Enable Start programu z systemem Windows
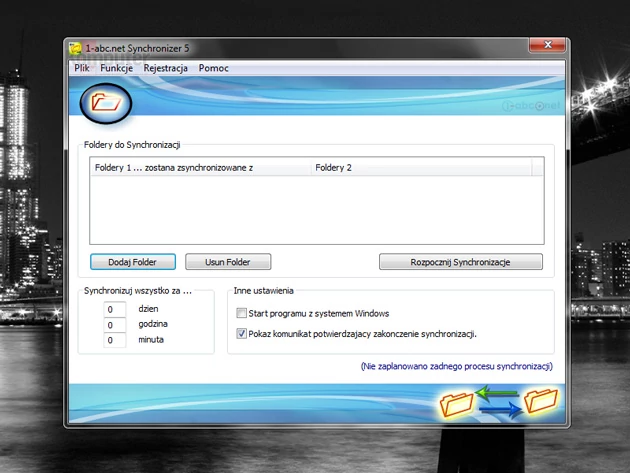Screen dimensions: 630x473 click(241, 313)
